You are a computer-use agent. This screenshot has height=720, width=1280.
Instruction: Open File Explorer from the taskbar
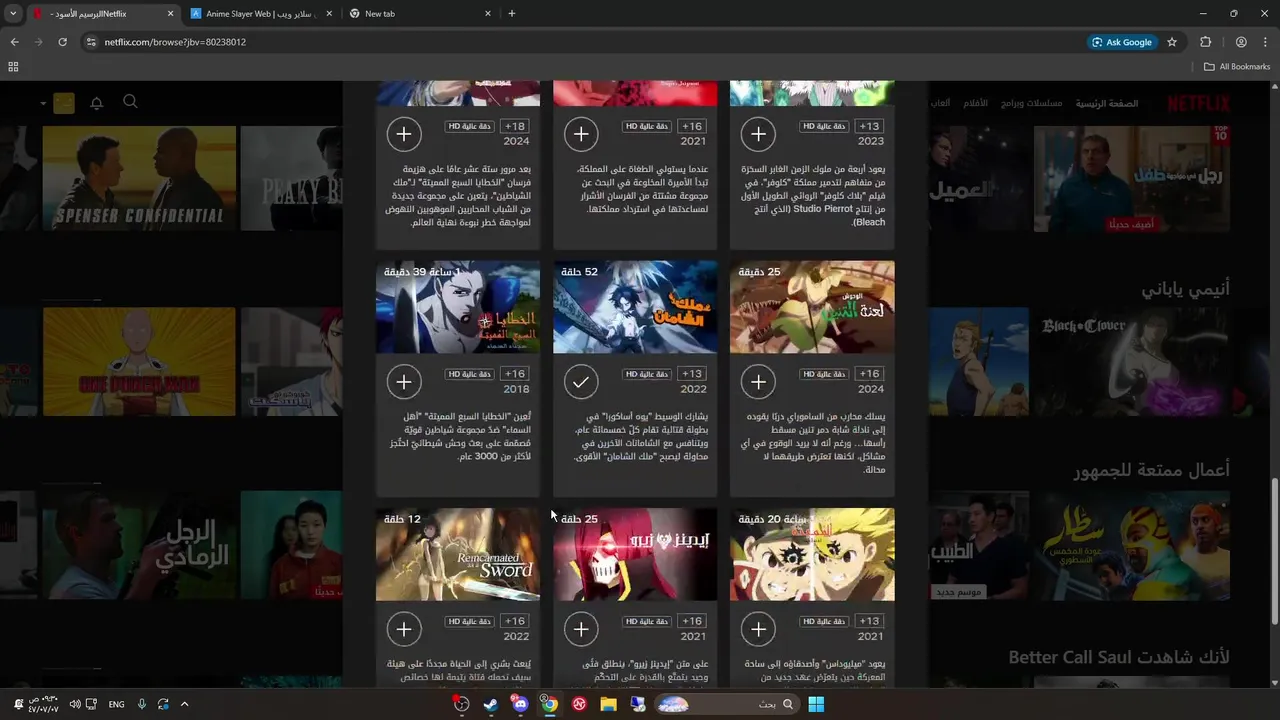(608, 704)
